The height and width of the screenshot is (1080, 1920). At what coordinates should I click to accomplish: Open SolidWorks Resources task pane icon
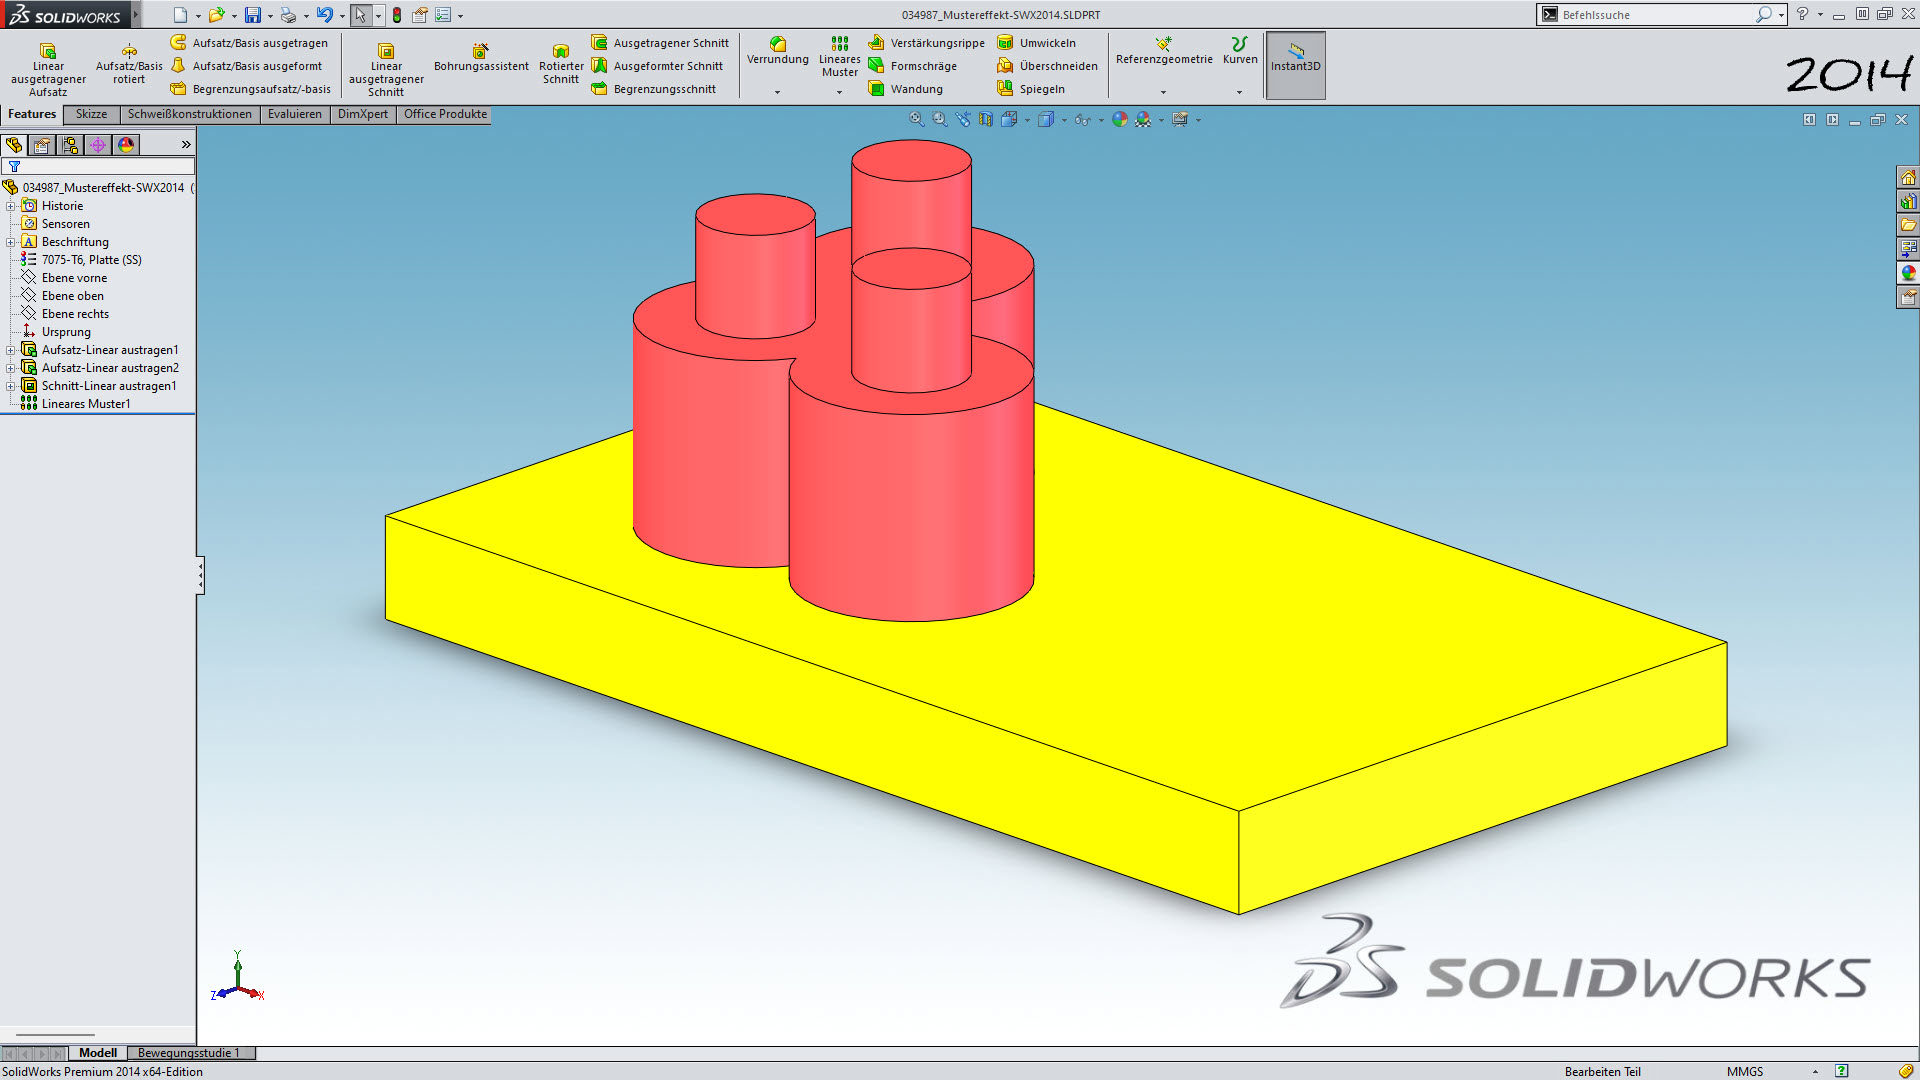pyautogui.click(x=1907, y=178)
